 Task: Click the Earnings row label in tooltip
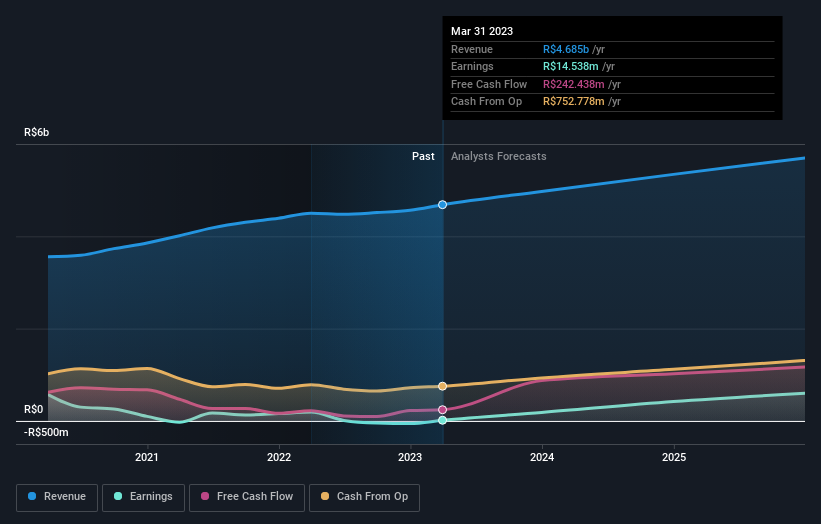click(472, 66)
